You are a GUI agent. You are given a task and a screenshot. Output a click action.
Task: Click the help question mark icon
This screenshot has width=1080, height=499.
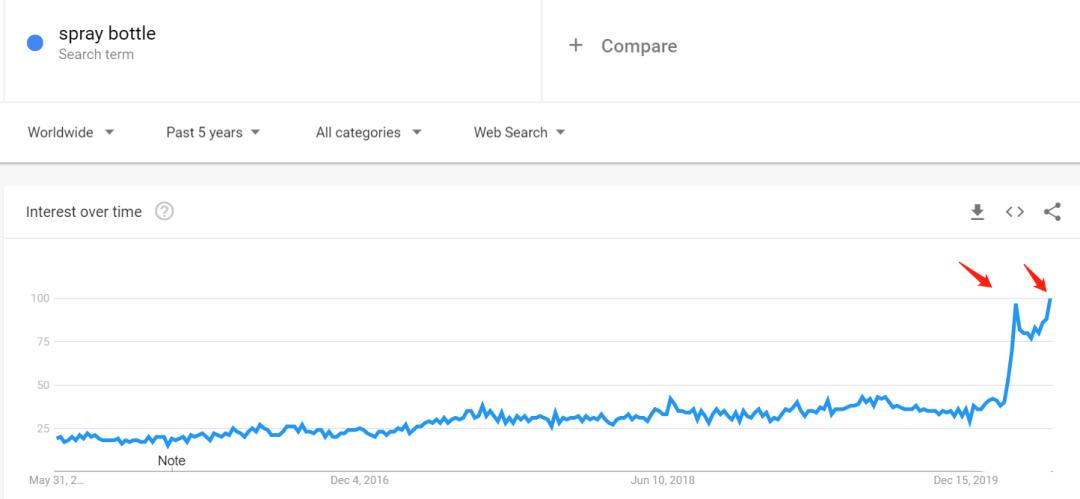pyautogui.click(x=165, y=211)
